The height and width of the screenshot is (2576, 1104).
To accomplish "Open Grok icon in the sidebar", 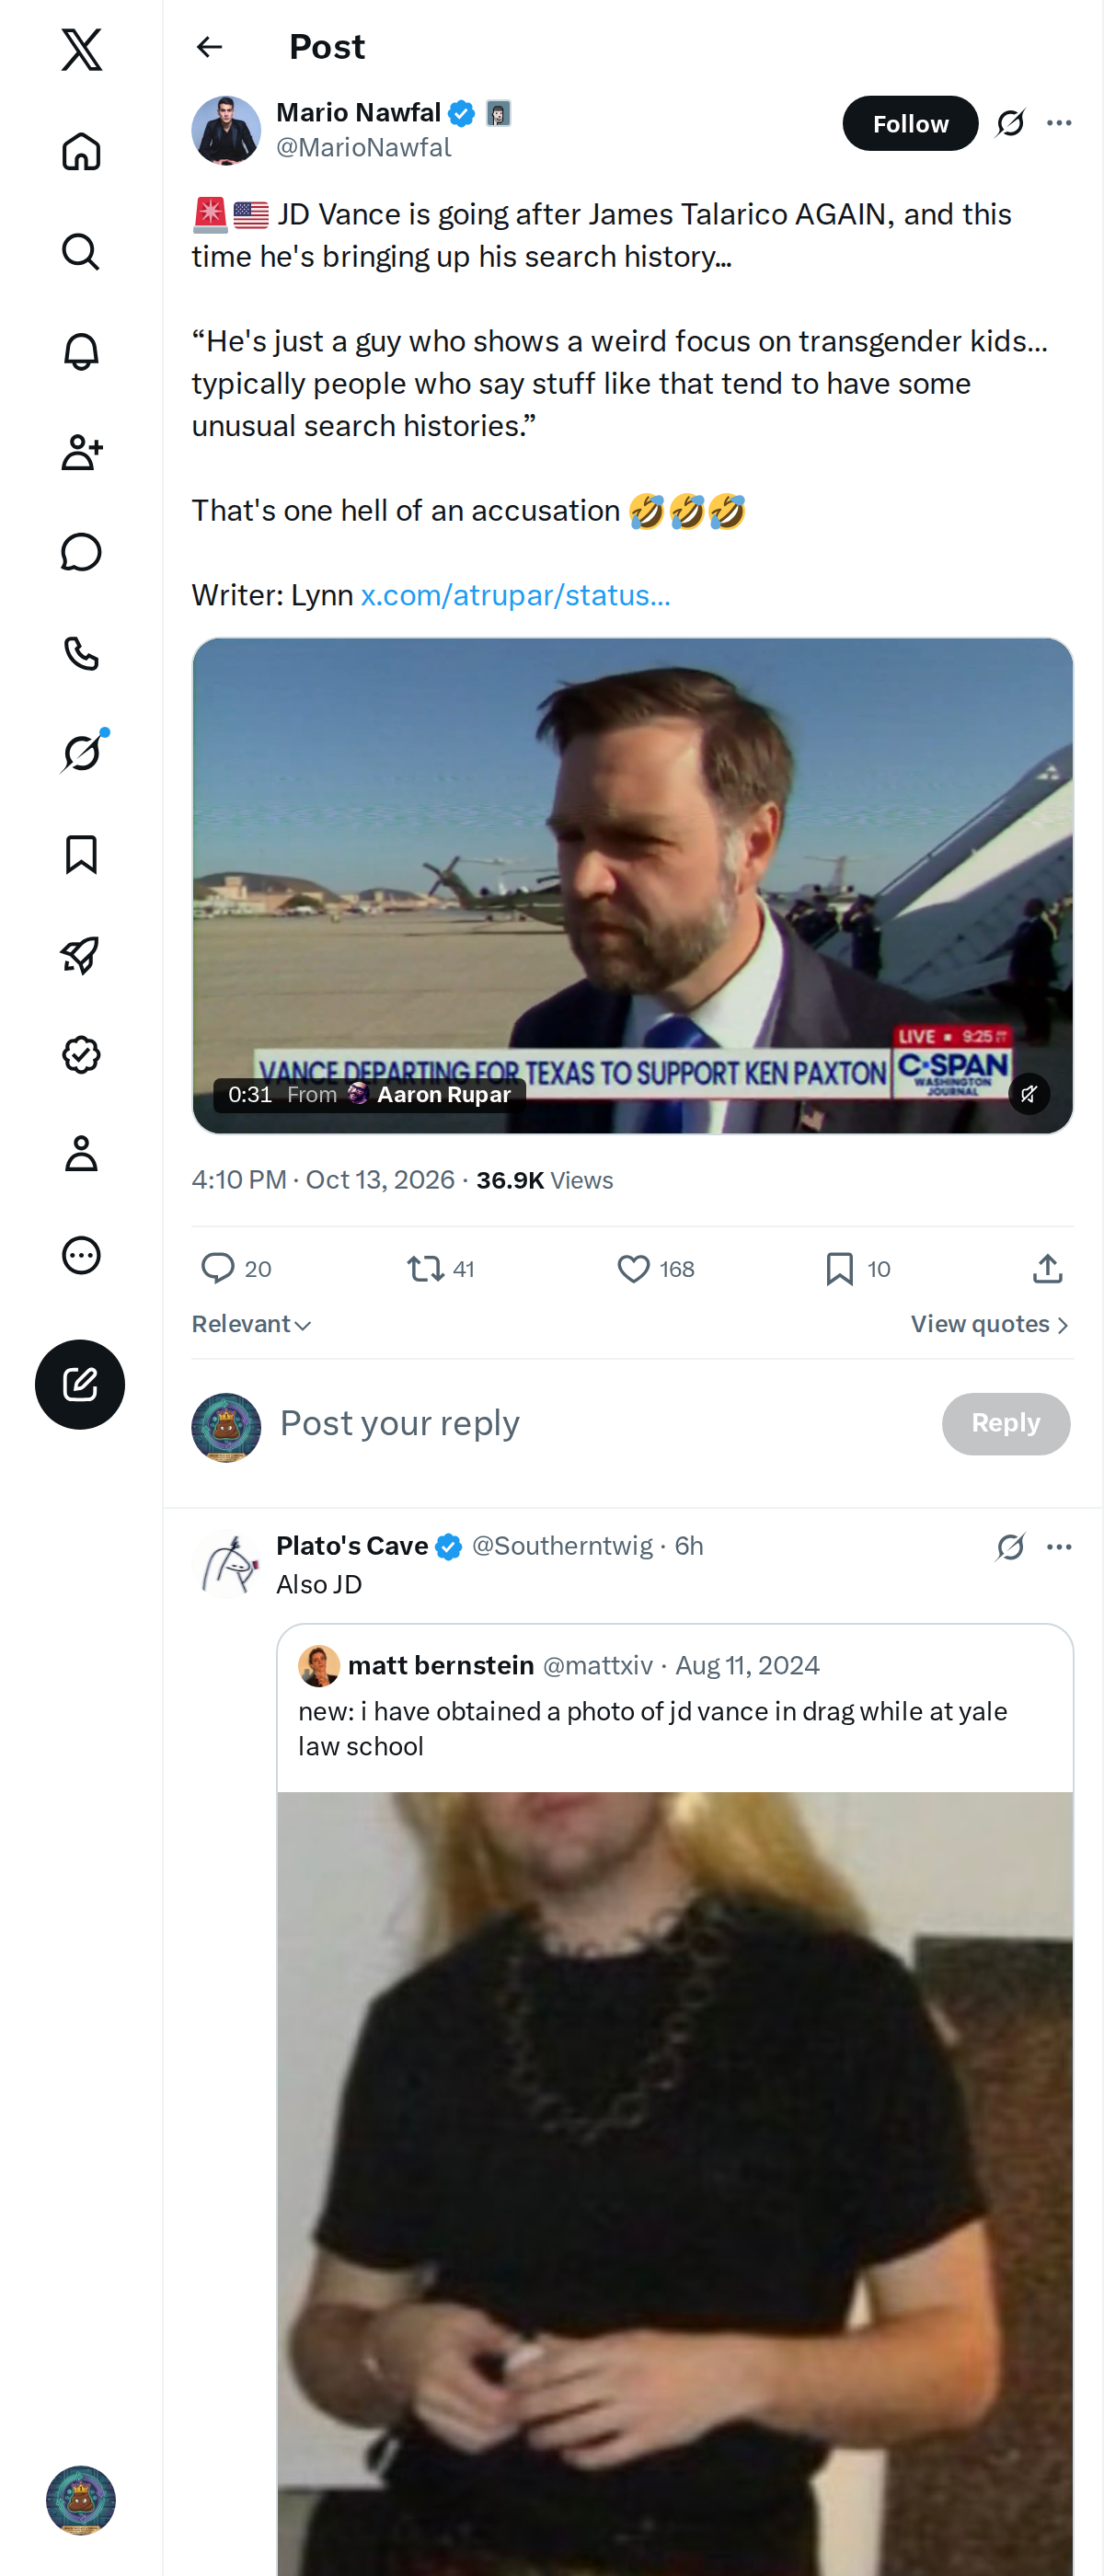I will tap(81, 753).
